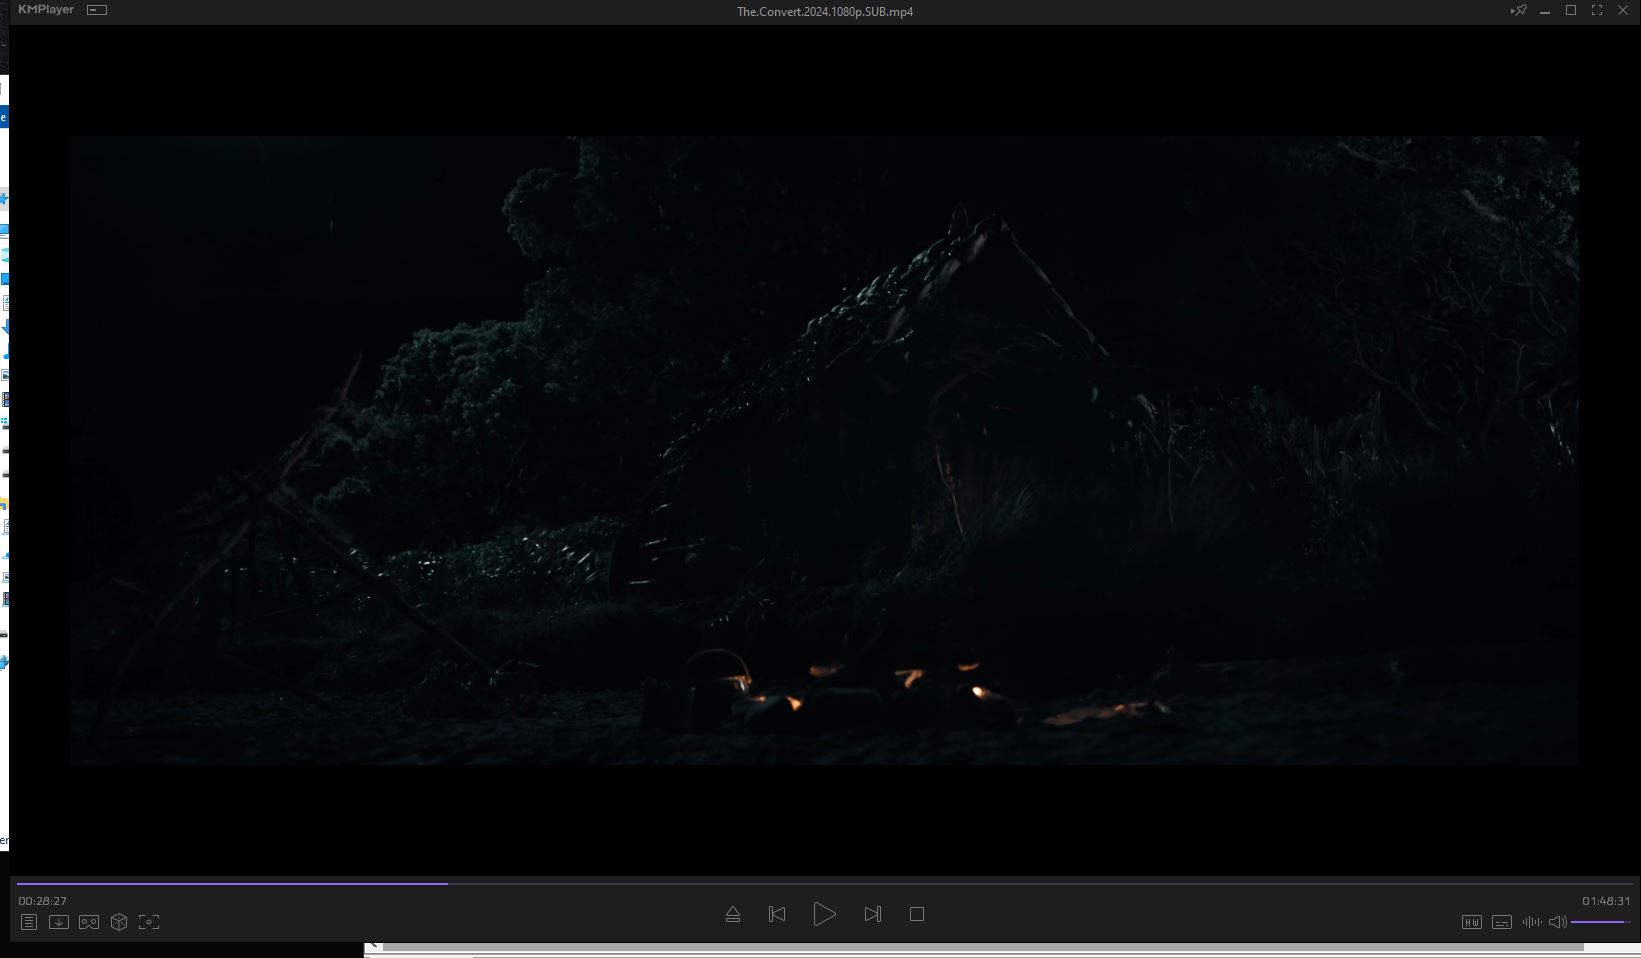Enter fullscreen using the title bar icon
1641x958 pixels.
point(1597,11)
